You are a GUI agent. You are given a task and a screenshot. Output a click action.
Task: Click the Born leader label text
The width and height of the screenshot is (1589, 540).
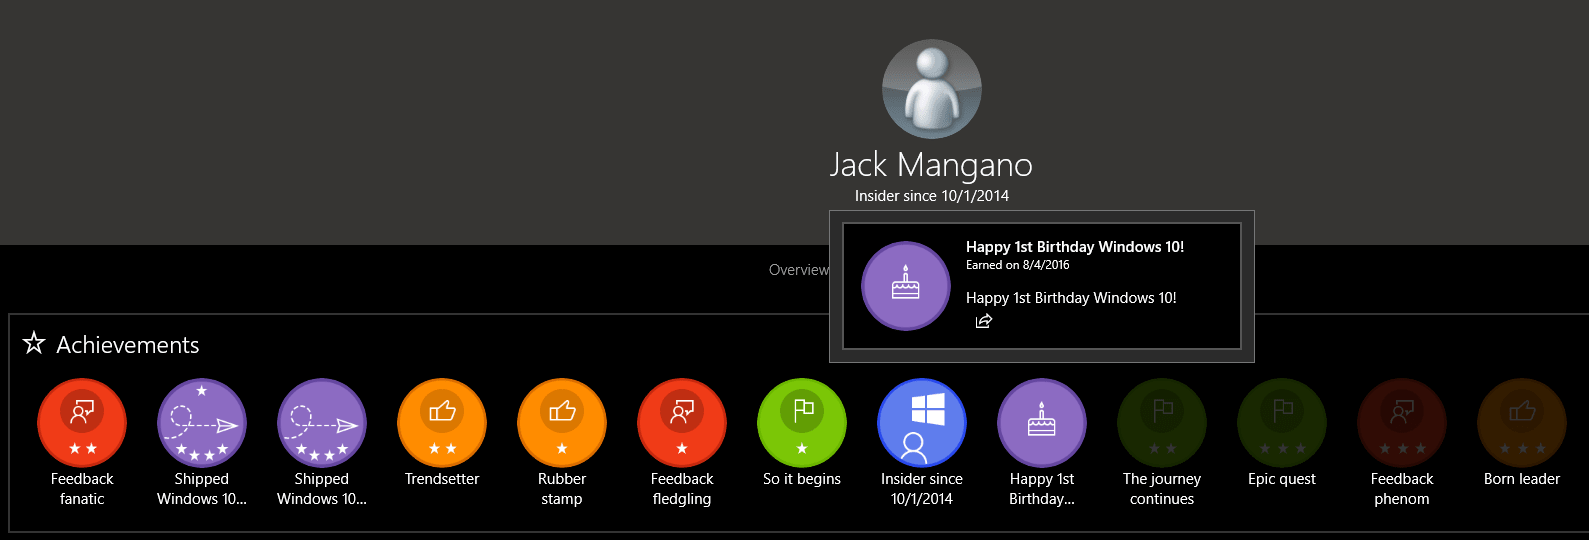pos(1522,479)
